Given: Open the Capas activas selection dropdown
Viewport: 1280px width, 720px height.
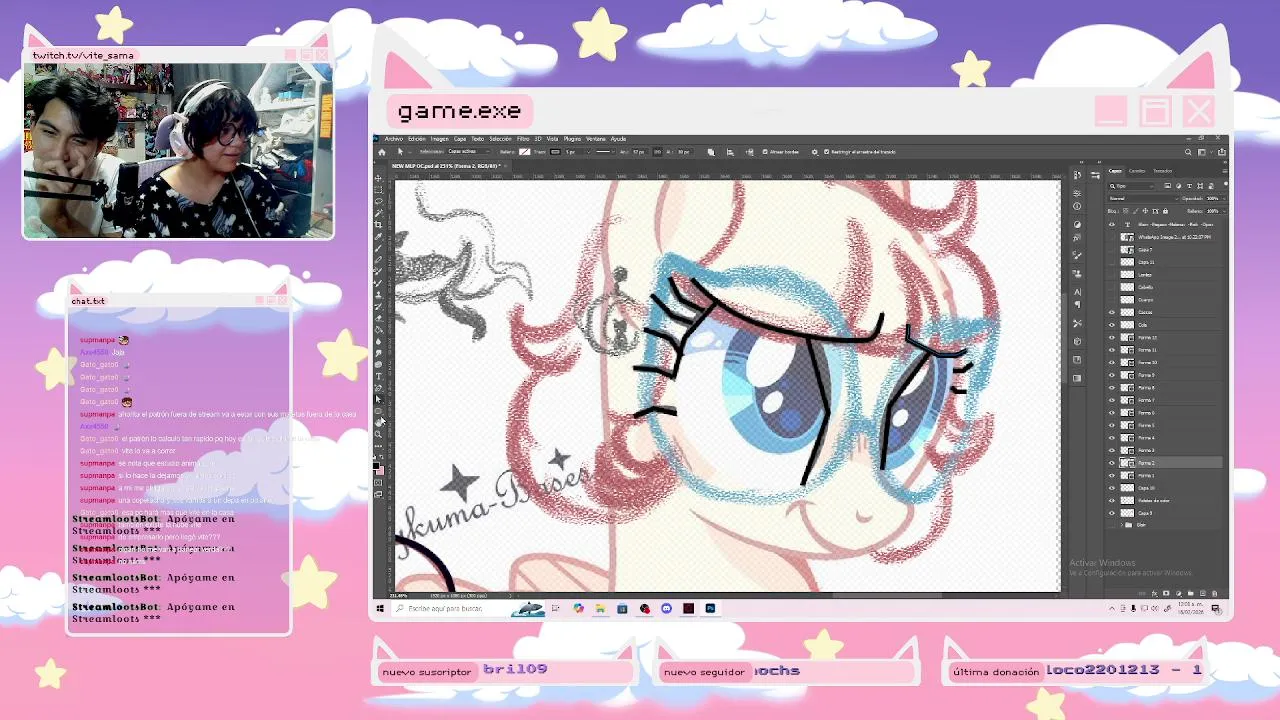Looking at the screenshot, I should point(469,151).
